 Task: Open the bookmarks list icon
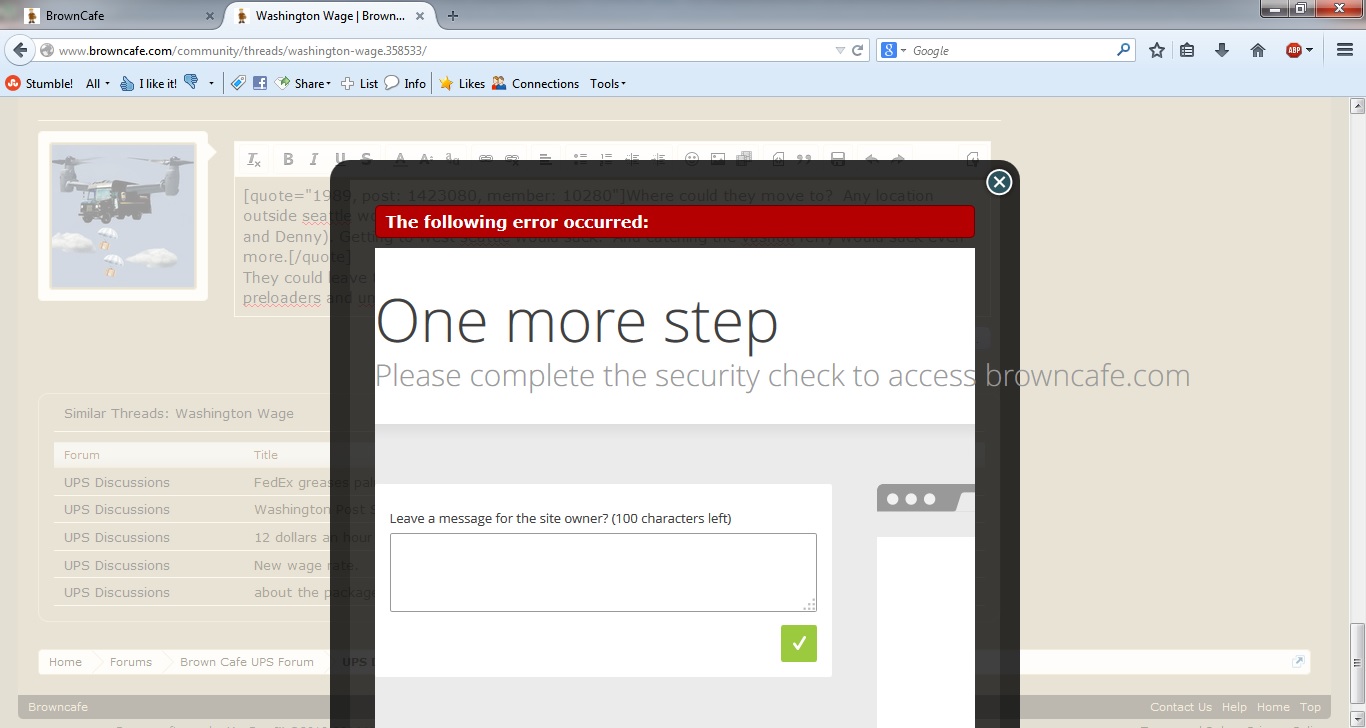[1187, 50]
